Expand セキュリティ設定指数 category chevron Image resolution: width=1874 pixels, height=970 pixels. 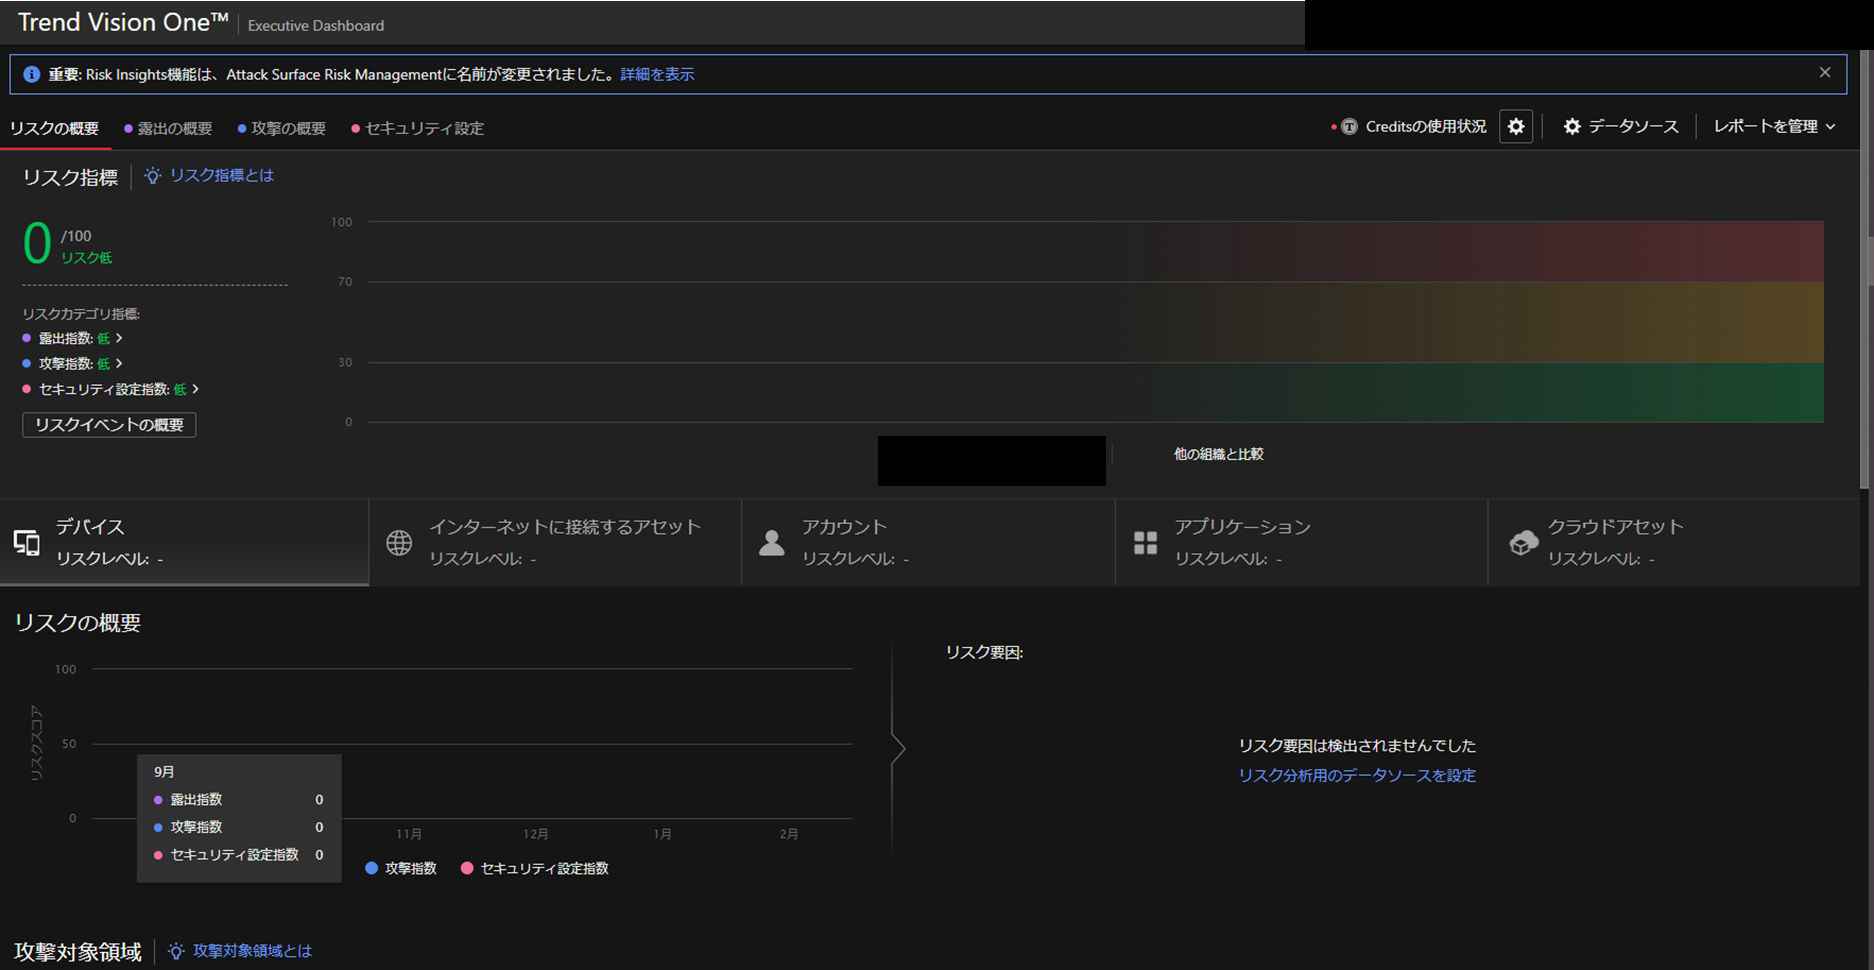click(x=195, y=389)
